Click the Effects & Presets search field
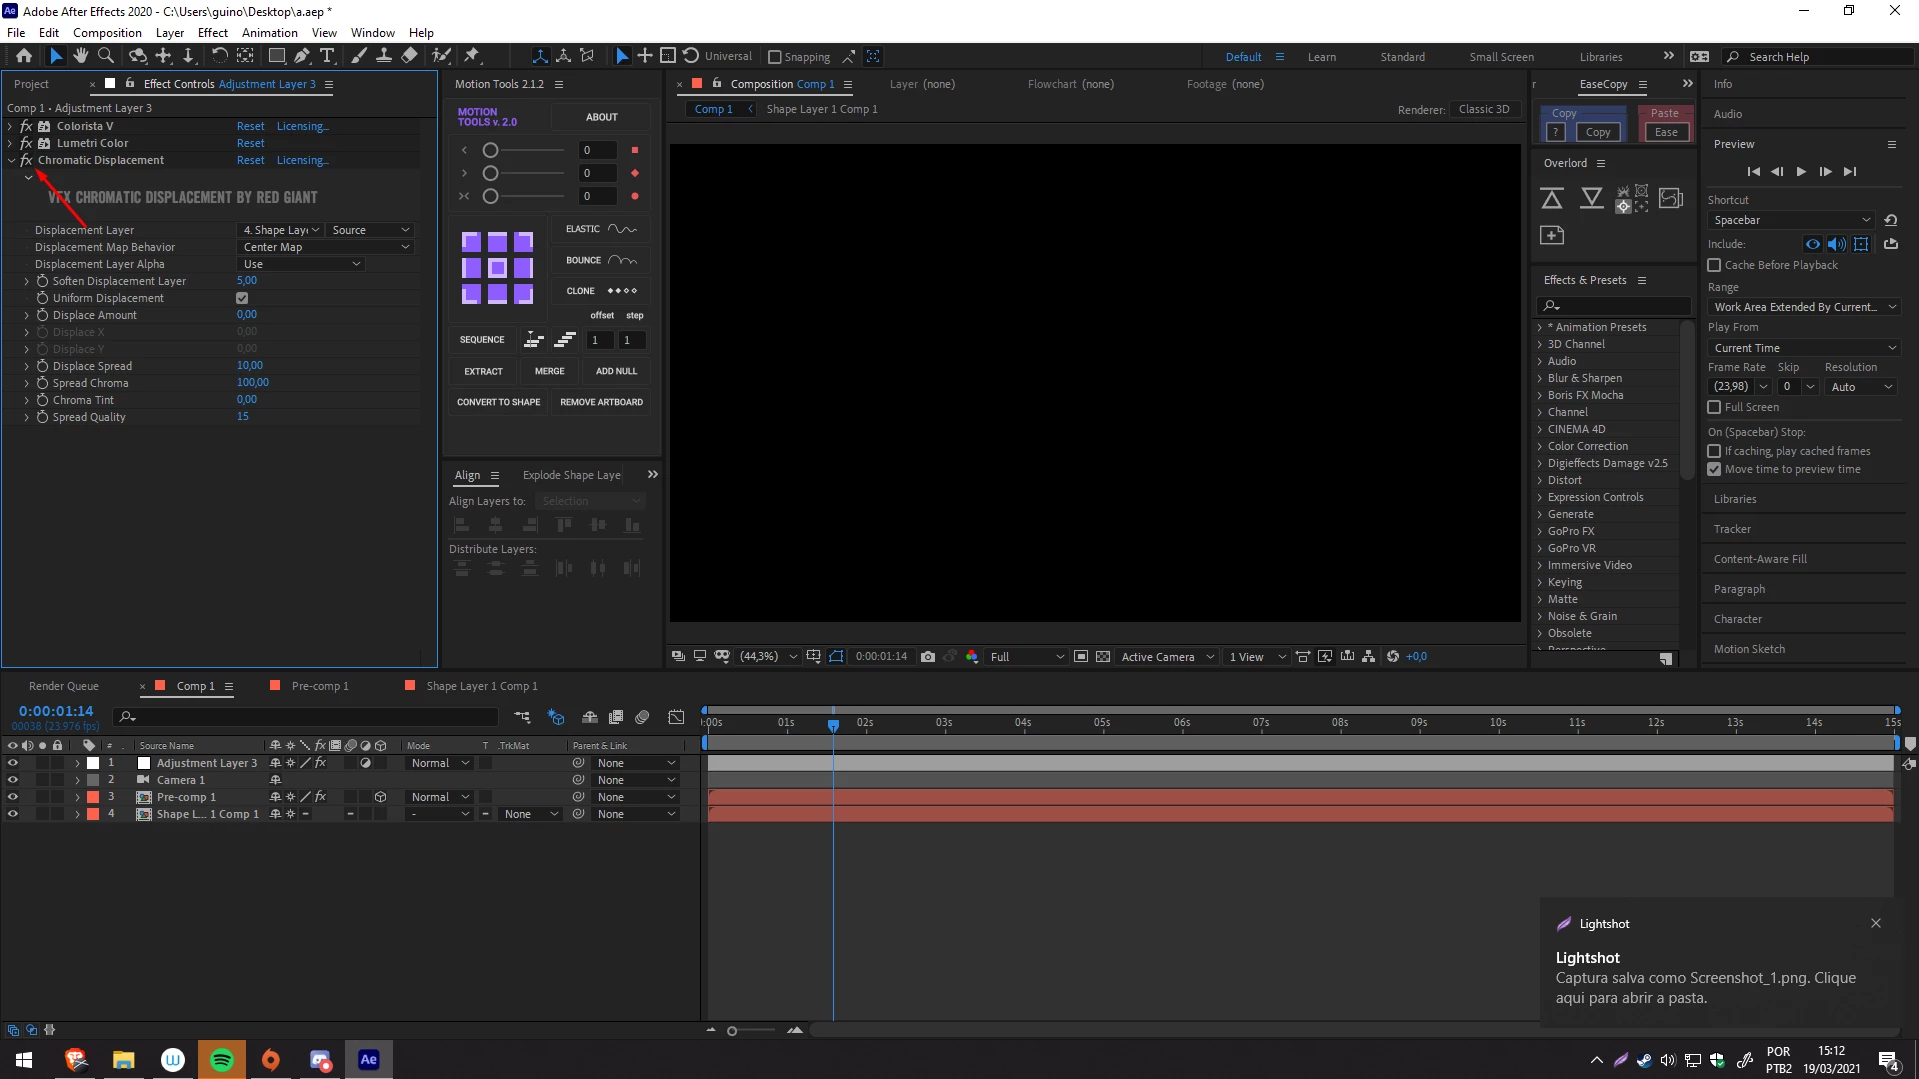Screen dimensions: 1919x1079 tap(1613, 306)
